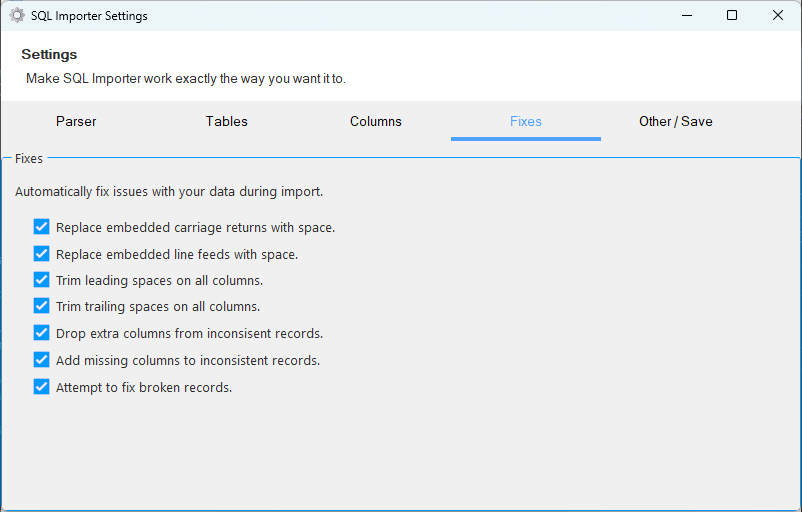802x512 pixels.
Task: Open the Parser tab
Action: (76, 121)
